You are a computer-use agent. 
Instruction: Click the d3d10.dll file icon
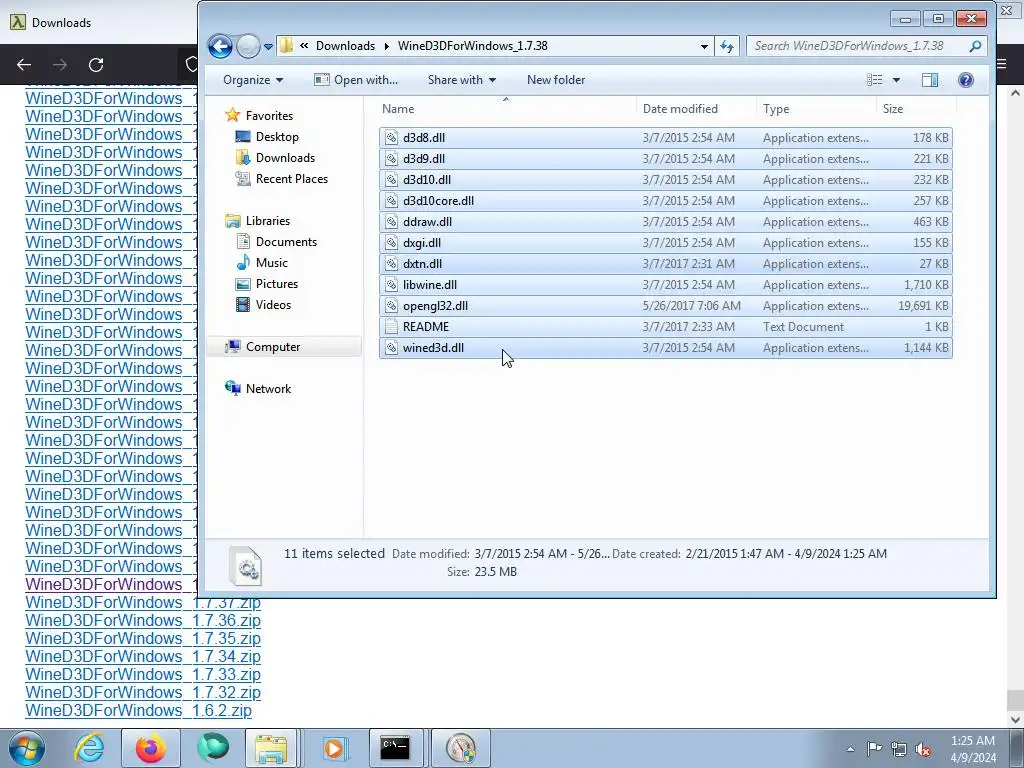point(391,180)
